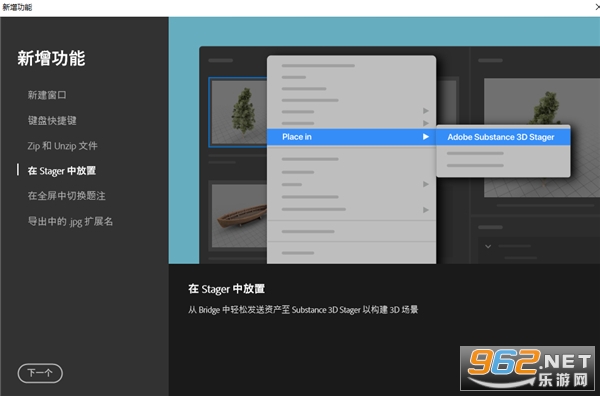The width and height of the screenshot is (600, 396).
Task: Click the tree thumbnail in the preview
Action: click(x=238, y=112)
